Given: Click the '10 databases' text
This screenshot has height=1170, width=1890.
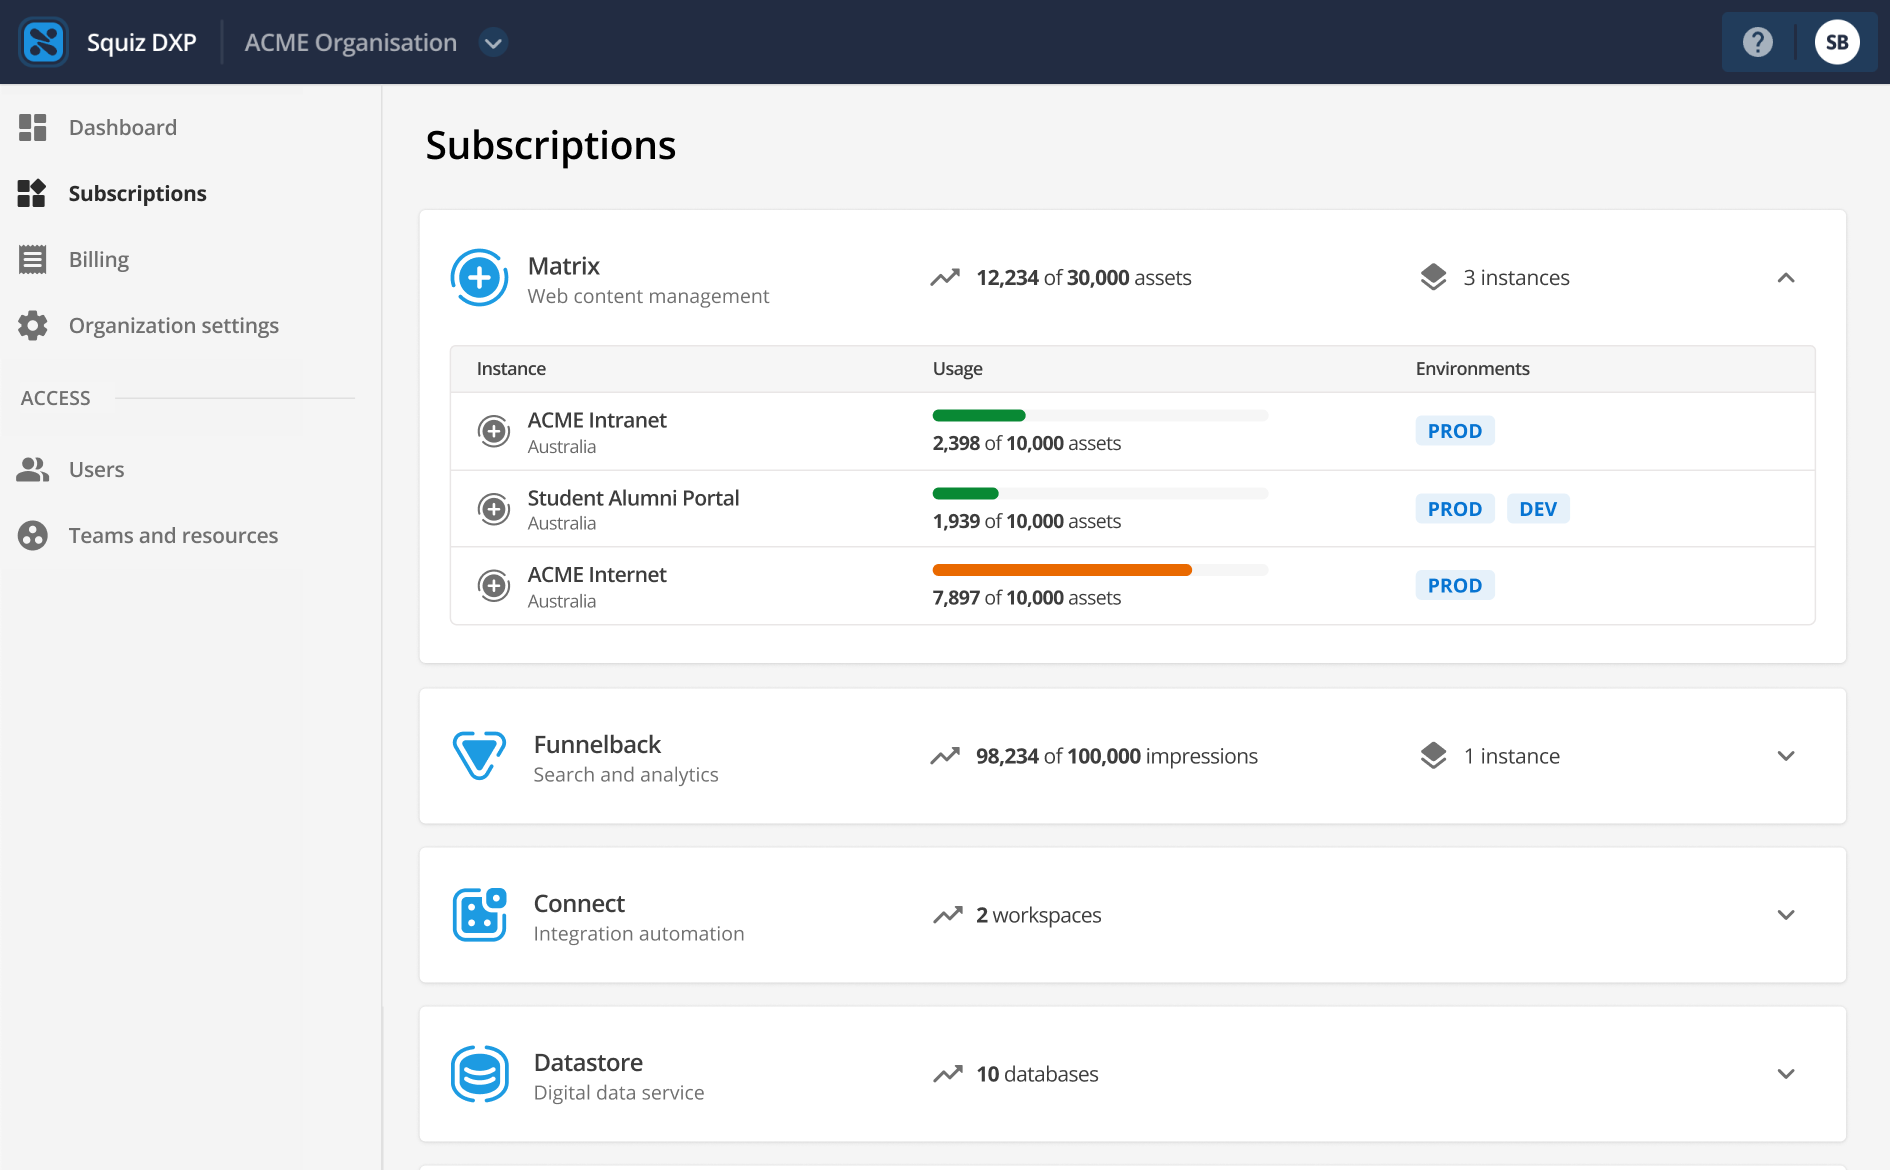Looking at the screenshot, I should click(x=1037, y=1074).
